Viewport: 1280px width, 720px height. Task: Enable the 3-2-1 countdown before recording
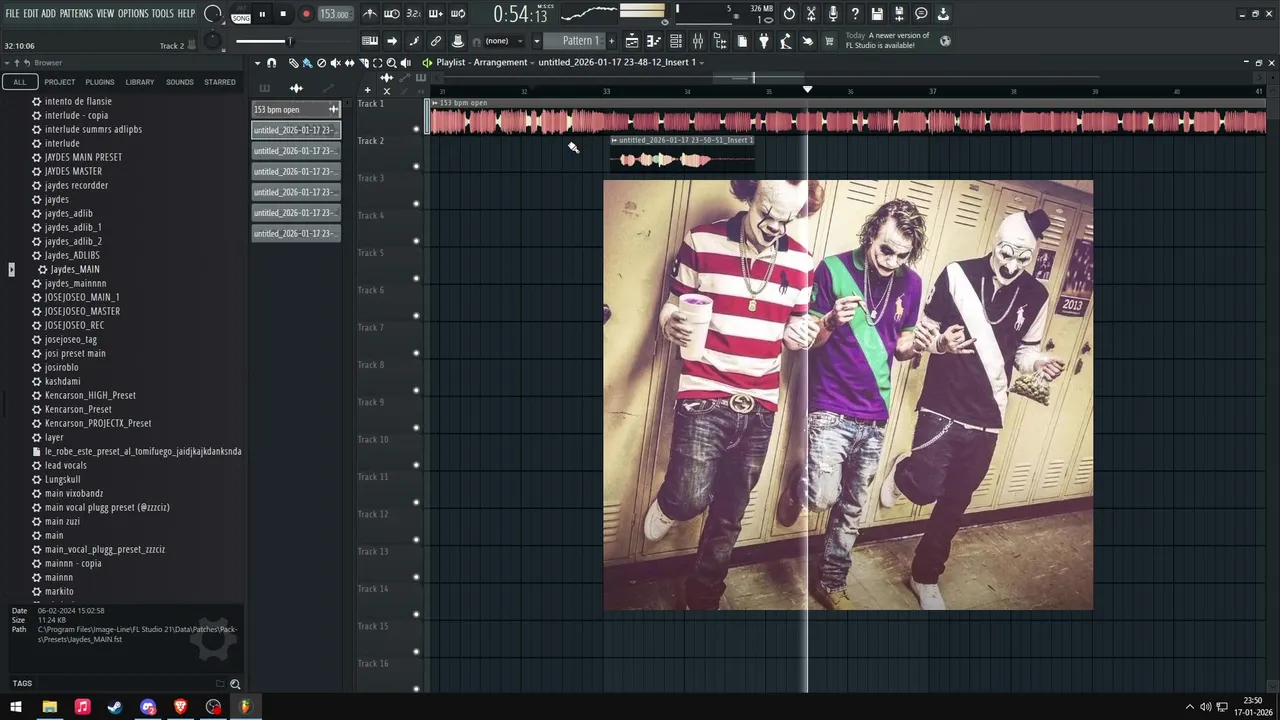(414, 14)
